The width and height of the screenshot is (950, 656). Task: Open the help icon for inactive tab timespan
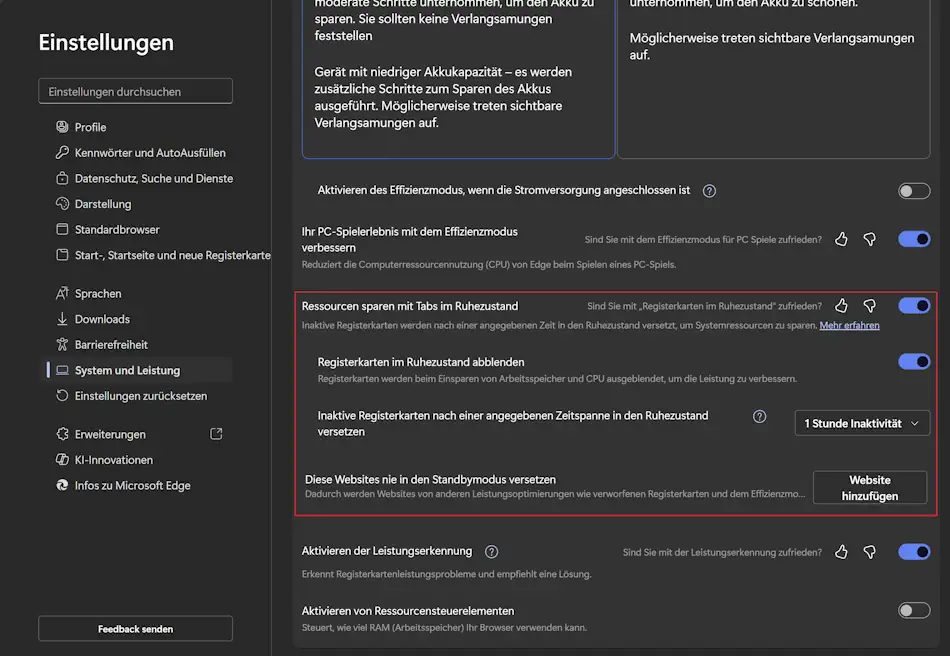tap(760, 416)
